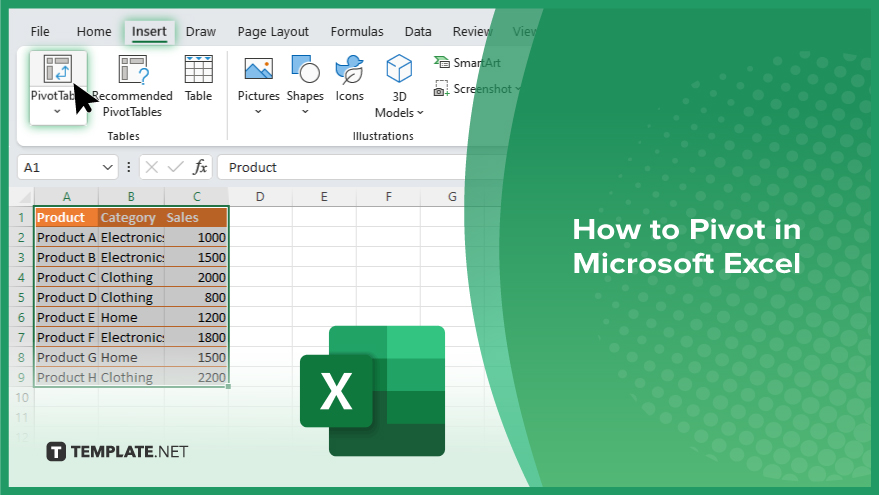Cancel formula entry X icon
Viewport: 879px width, 495px height.
pos(151,167)
